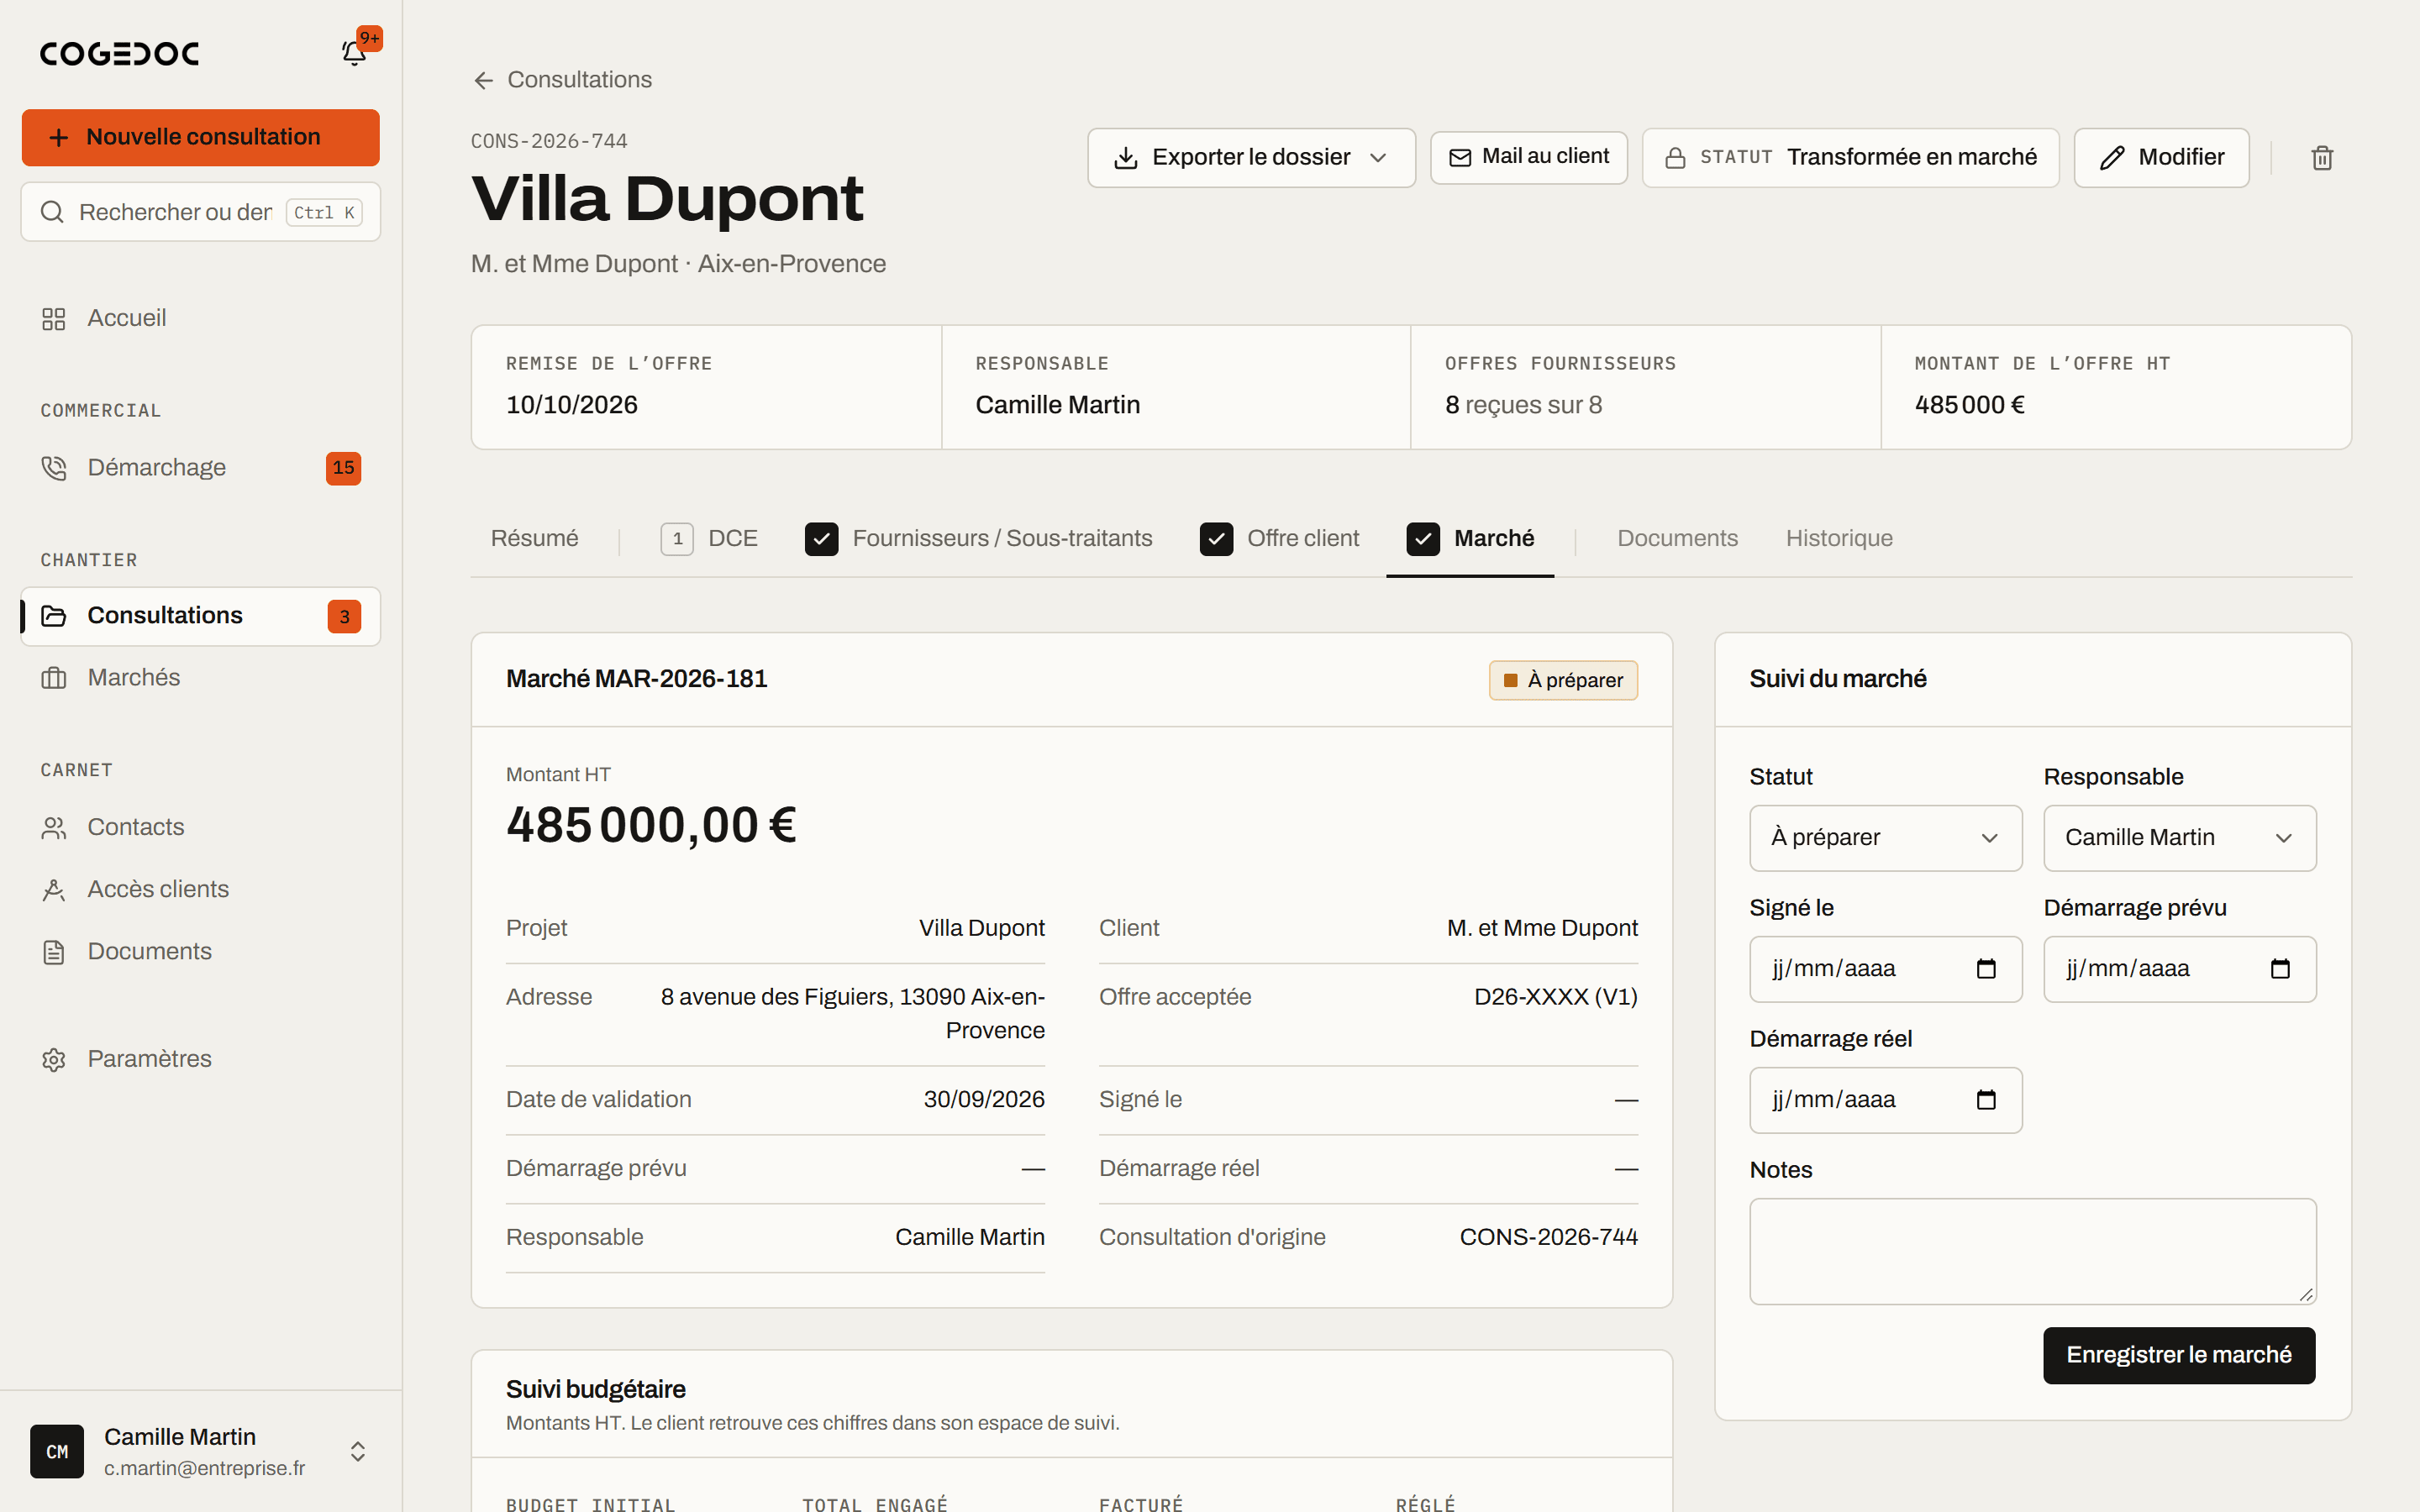The image size is (2420, 1512).
Task: Open Marchés in the sidebar
Action: 200,678
